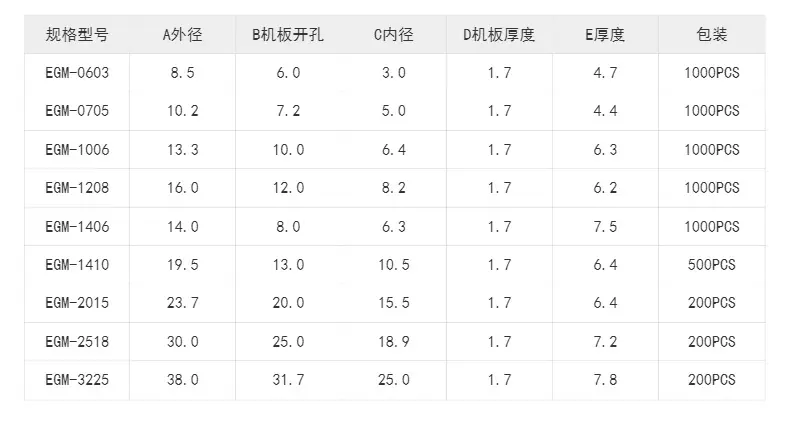Image resolution: width=790 pixels, height=422 pixels.
Task: Click the 38.0 outer diameter value
Action: click(x=182, y=380)
